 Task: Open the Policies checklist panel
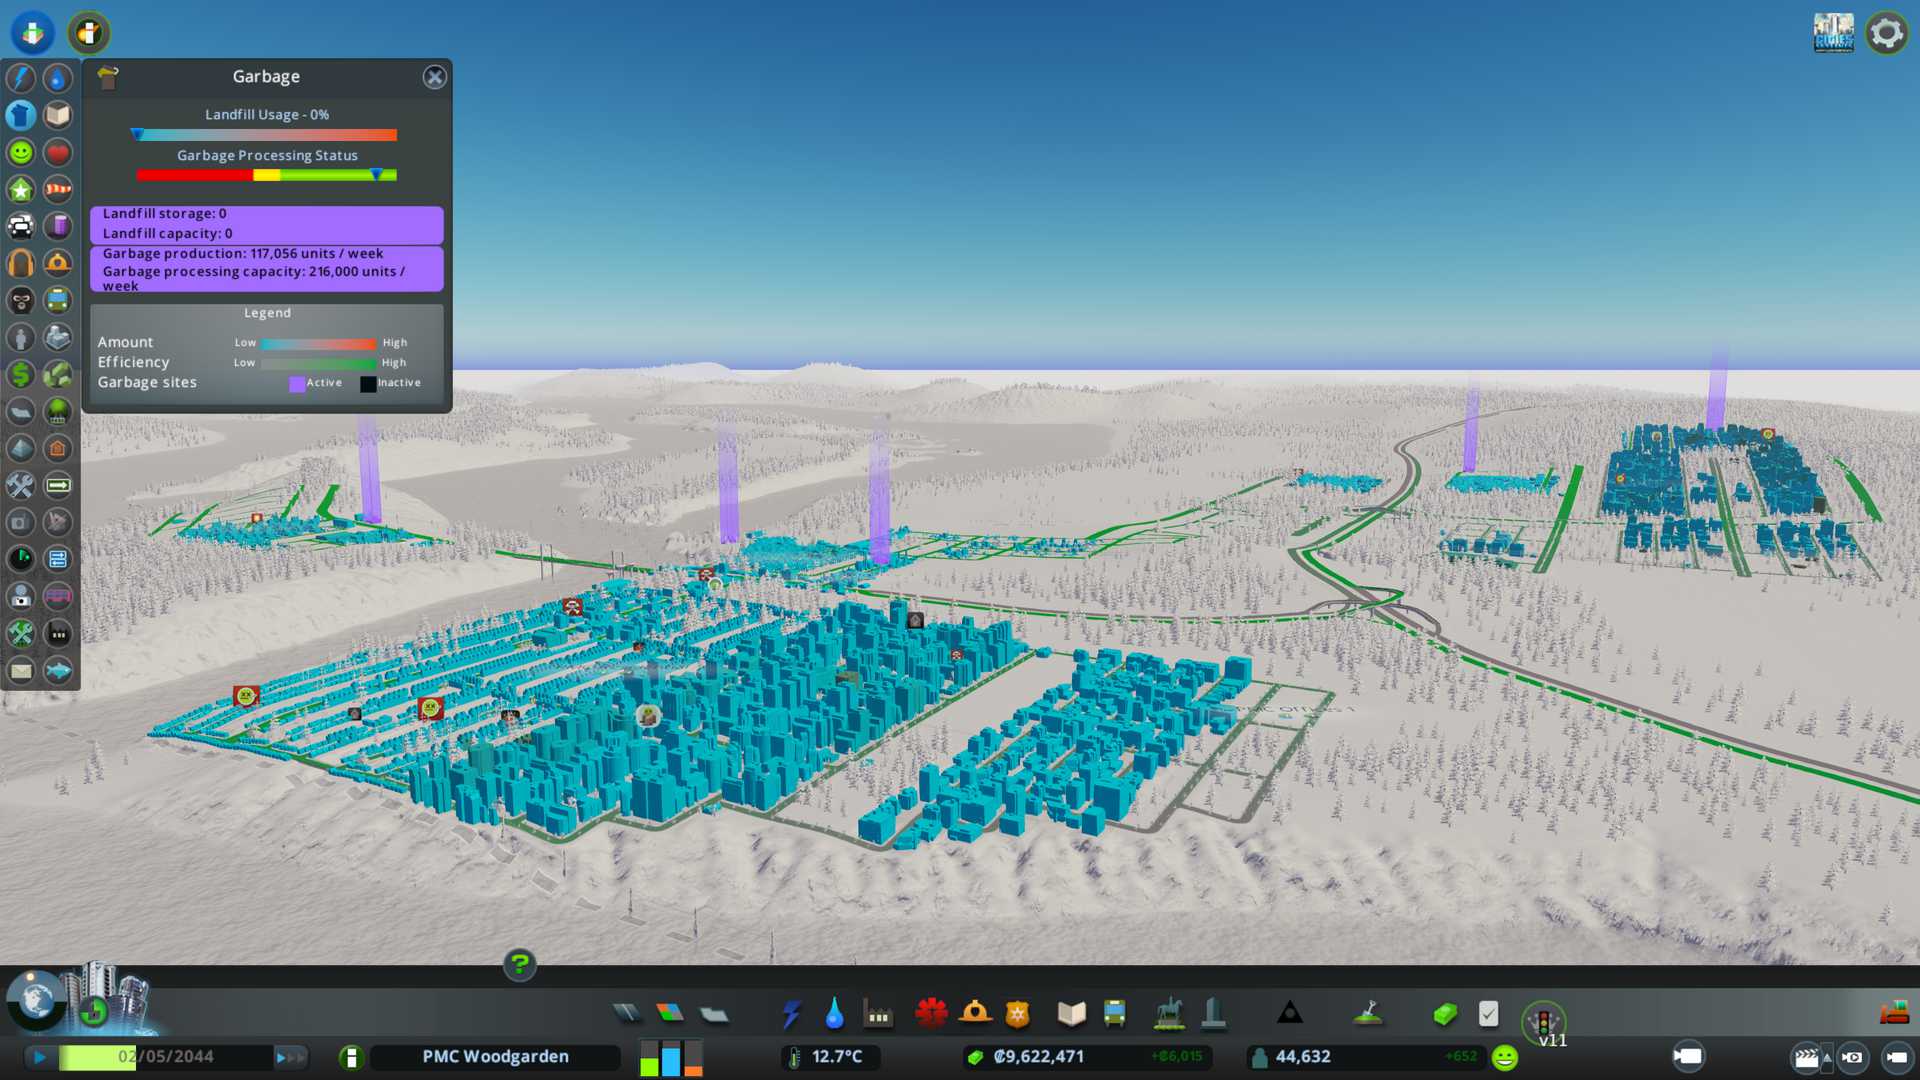coord(1488,1014)
